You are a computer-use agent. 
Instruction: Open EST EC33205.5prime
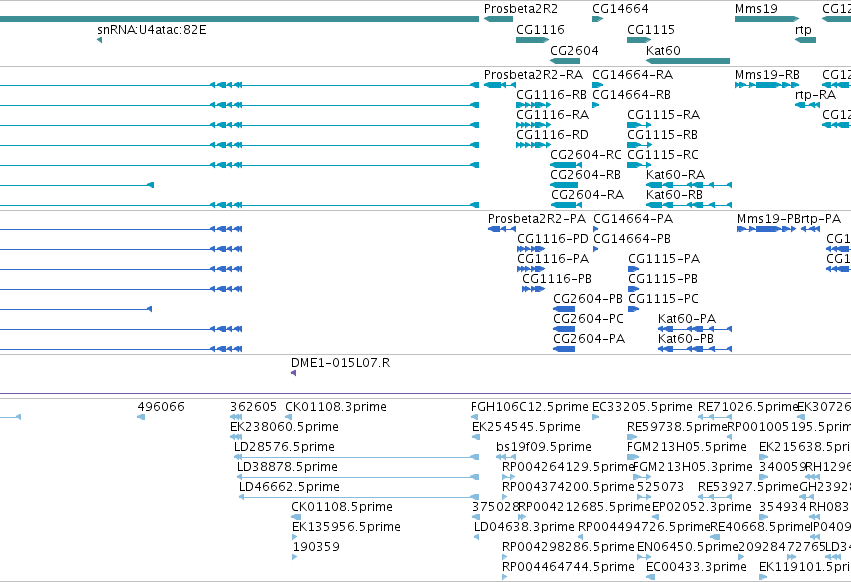point(642,407)
